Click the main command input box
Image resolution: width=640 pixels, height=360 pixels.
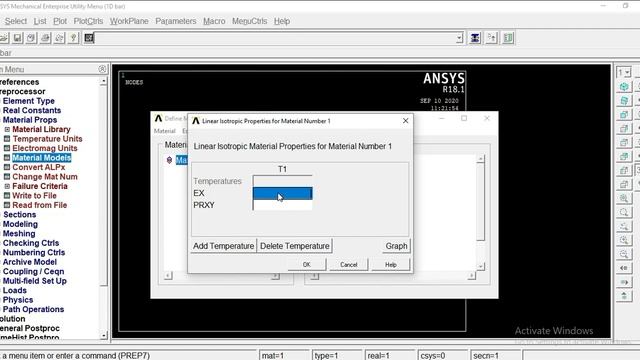pos(276,38)
